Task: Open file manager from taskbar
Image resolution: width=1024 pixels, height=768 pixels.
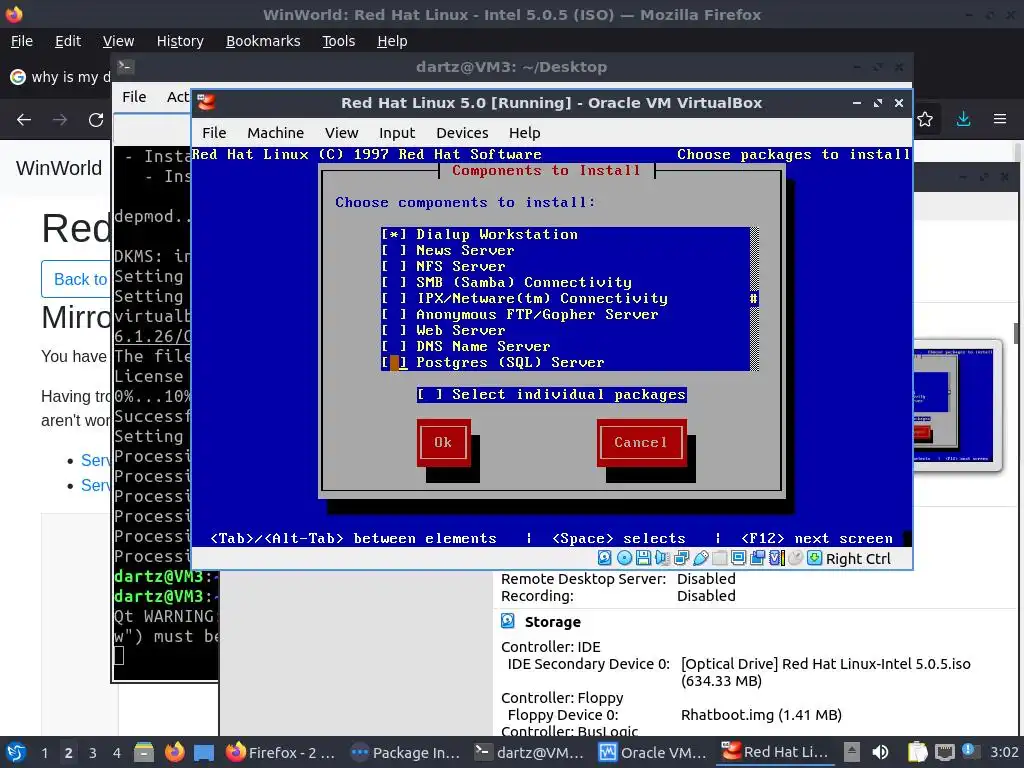Action: point(144,752)
